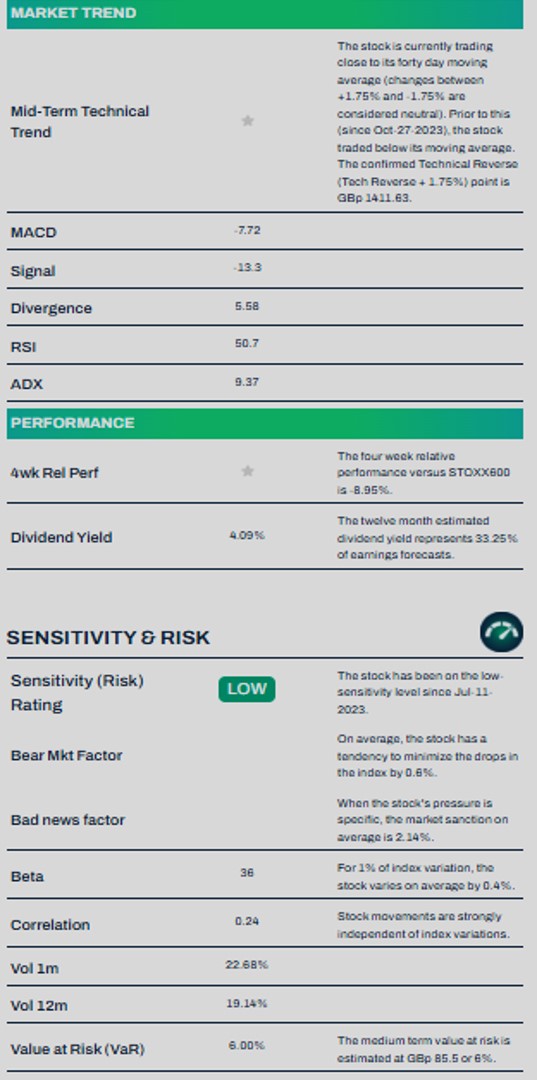Click the Divergence value 5.58
Screen dimensions: 537x1080
click(246, 306)
